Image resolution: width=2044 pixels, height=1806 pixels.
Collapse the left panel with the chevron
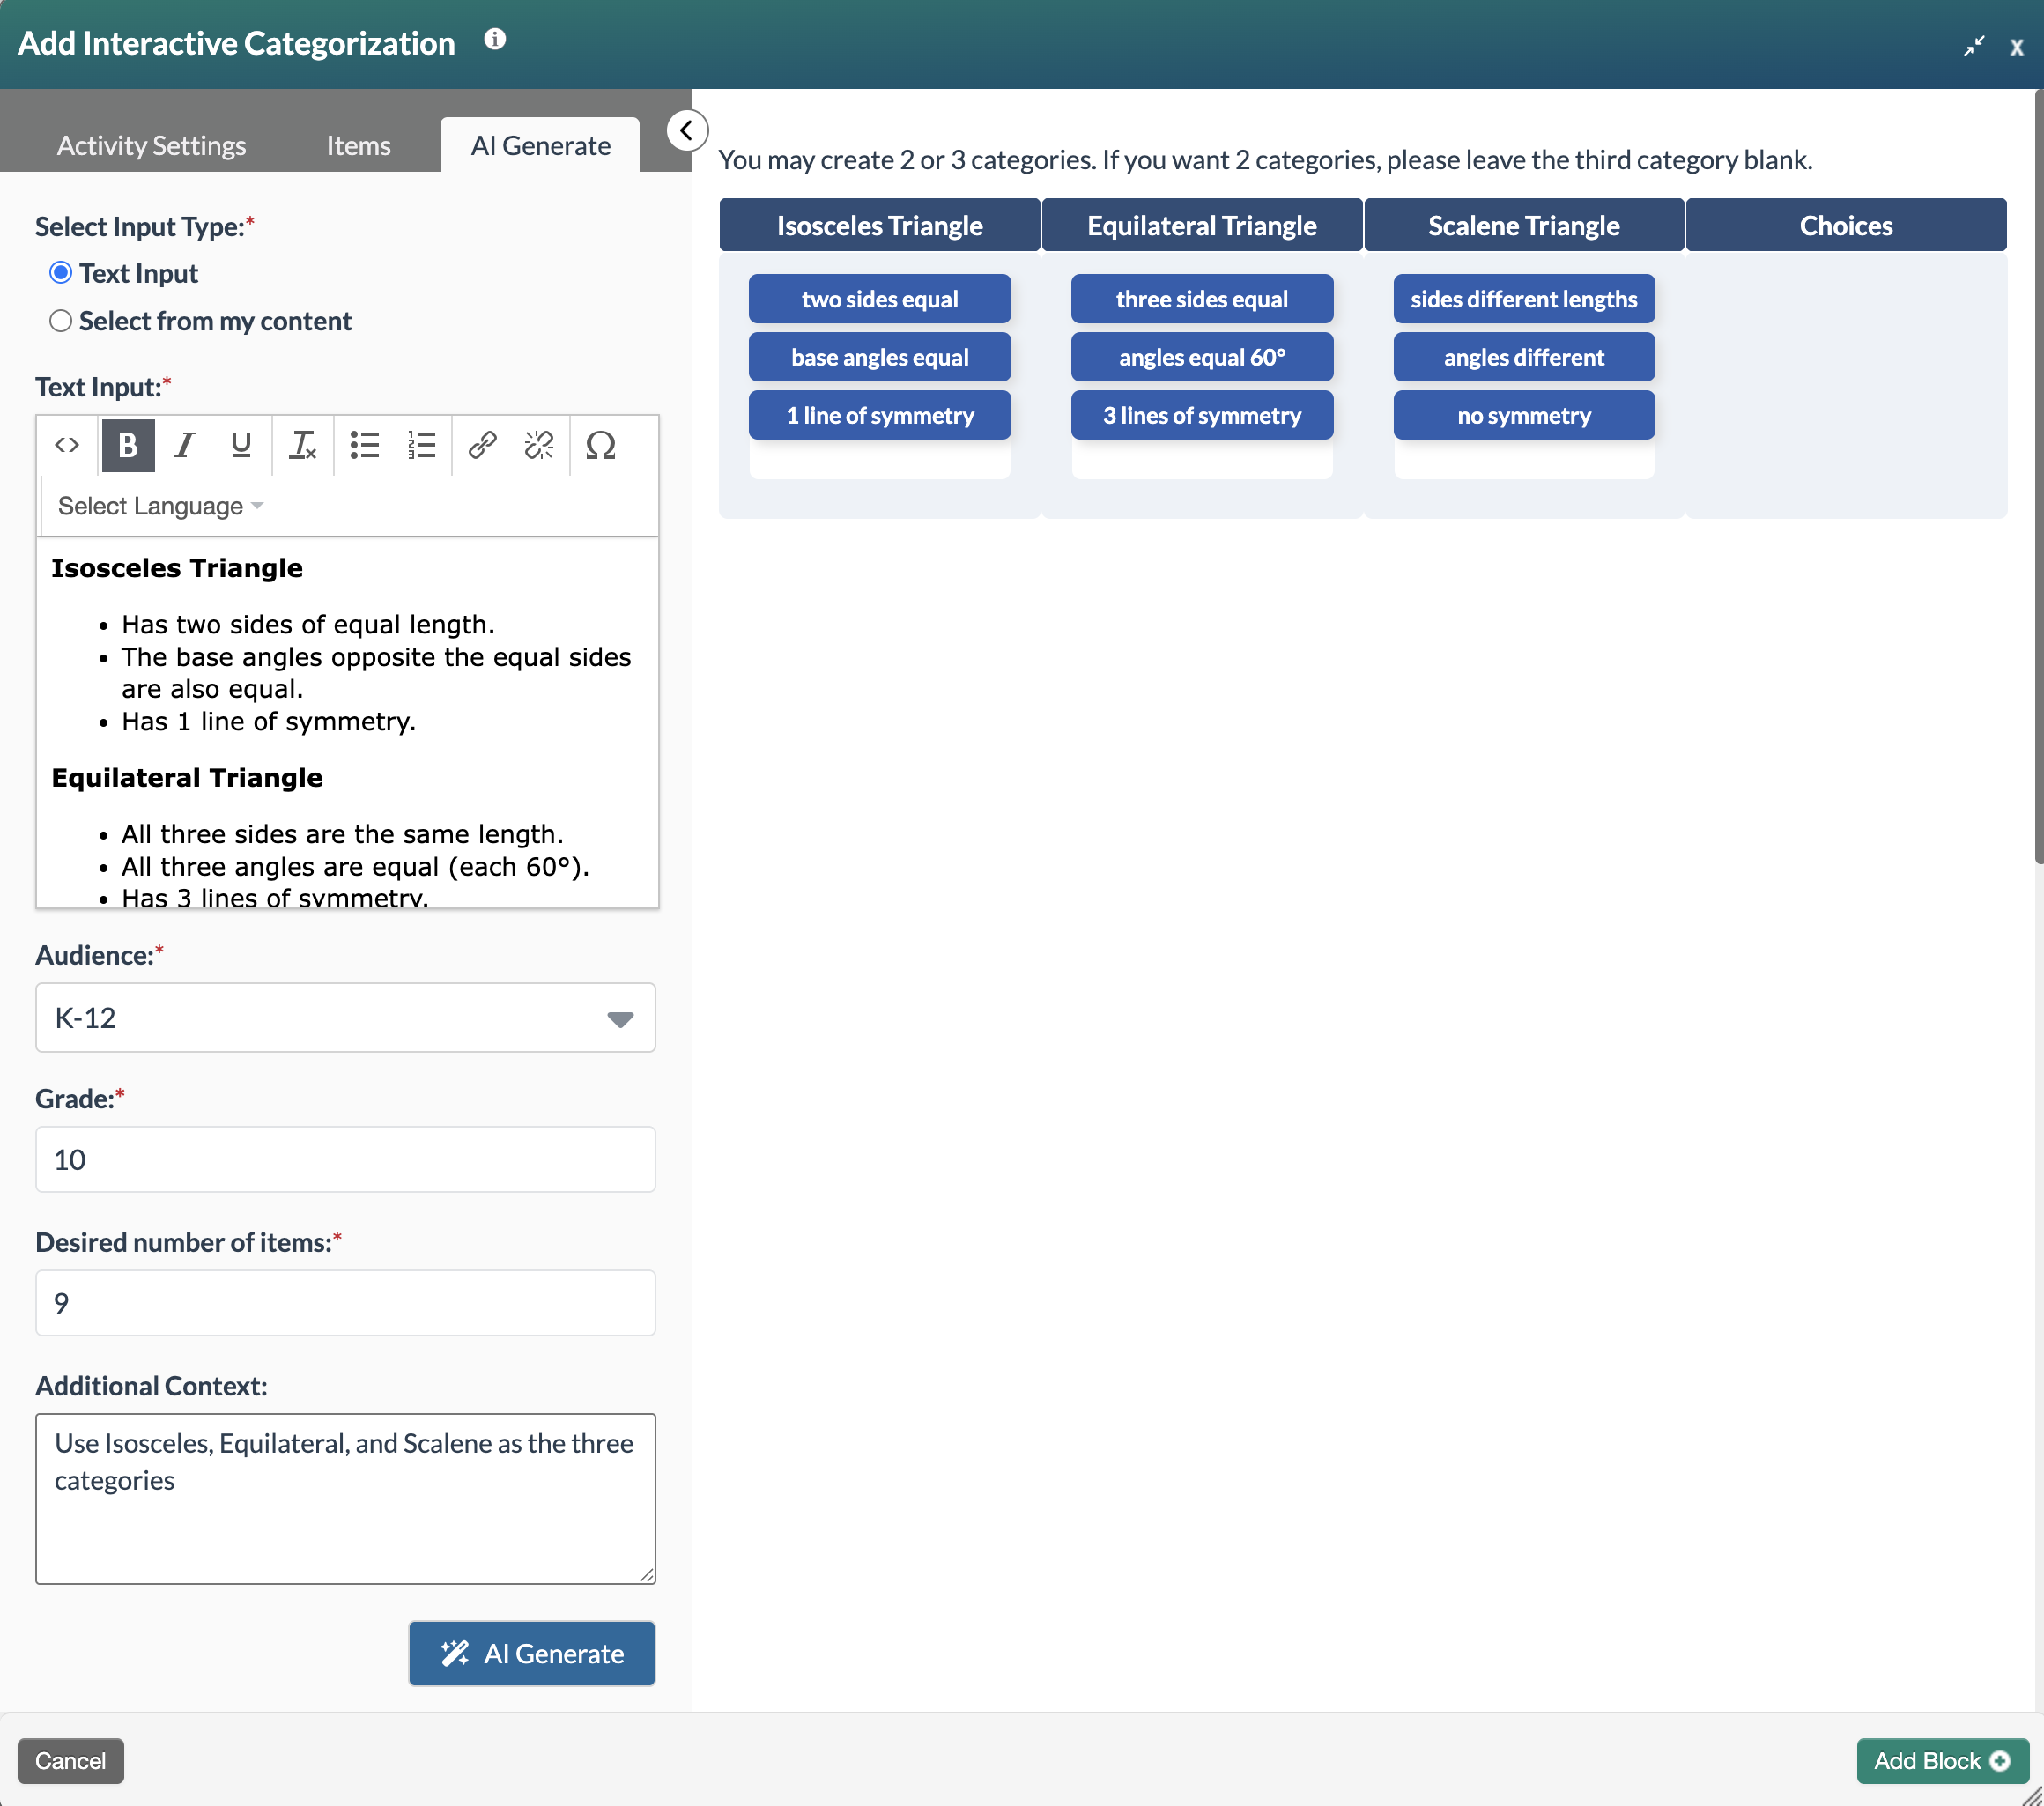(686, 130)
